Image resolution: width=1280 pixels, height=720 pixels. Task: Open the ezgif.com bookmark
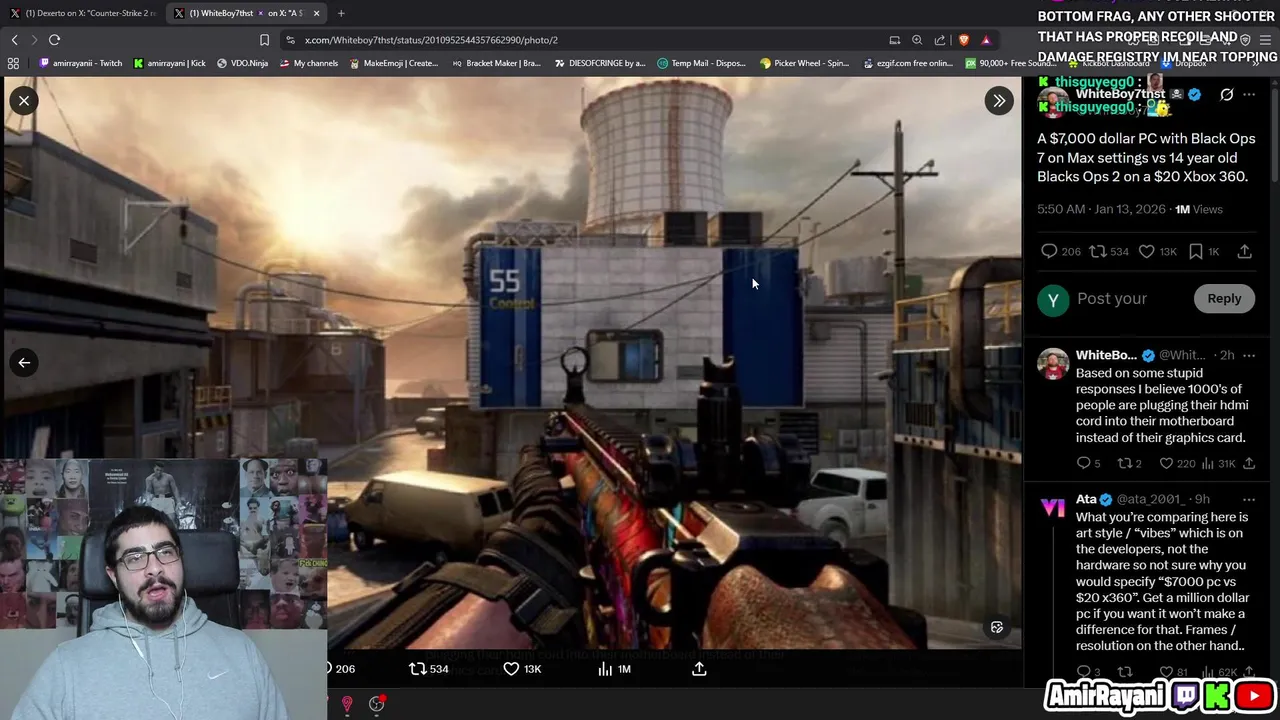(x=908, y=63)
